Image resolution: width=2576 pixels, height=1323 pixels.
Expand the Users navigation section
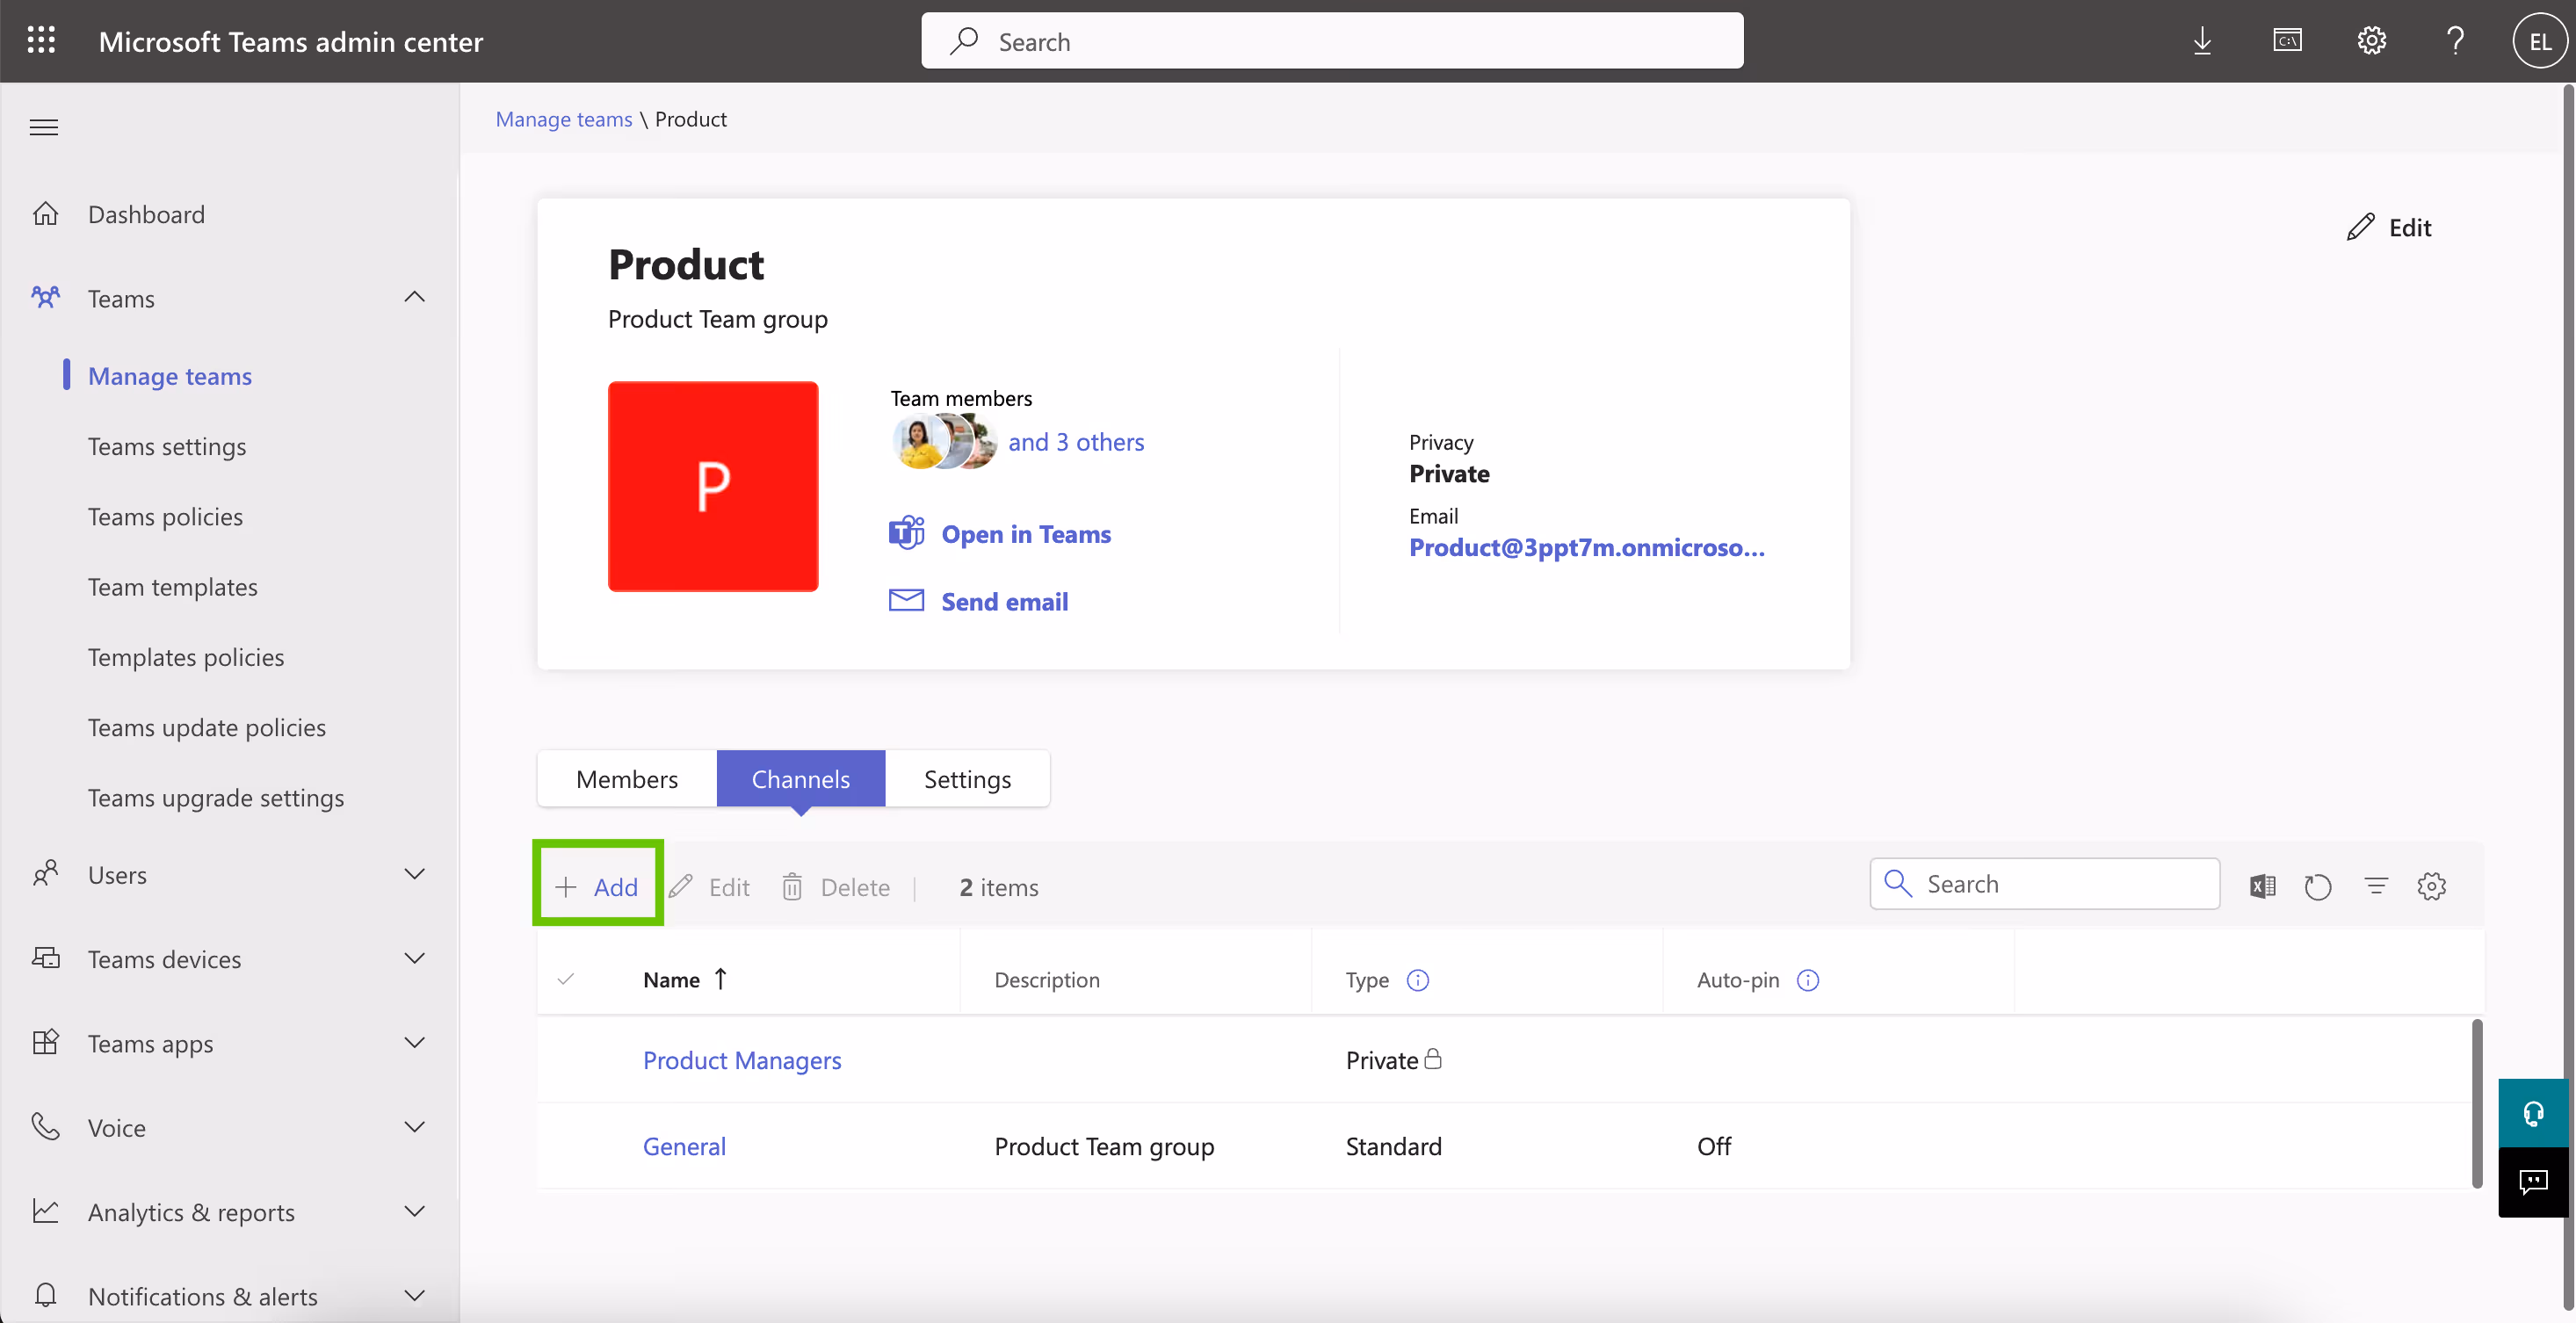(414, 875)
